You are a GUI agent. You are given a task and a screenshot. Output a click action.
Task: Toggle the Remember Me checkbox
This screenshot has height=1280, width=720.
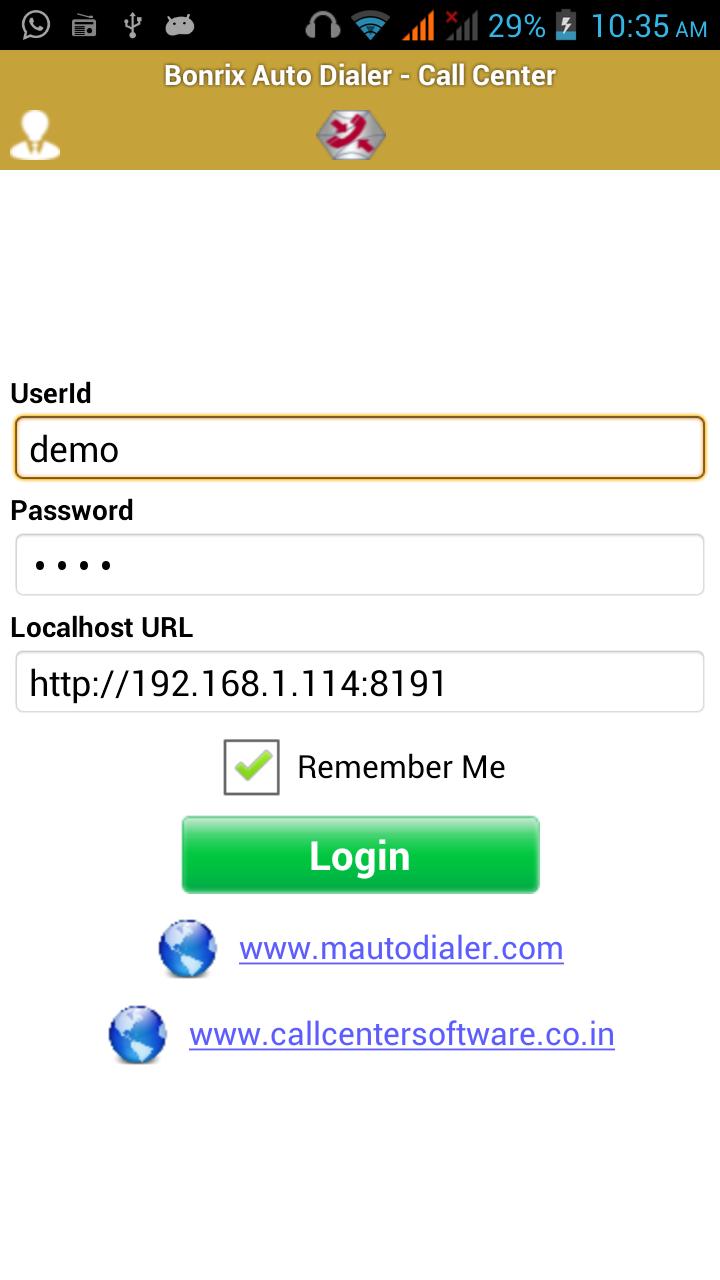pyautogui.click(x=251, y=767)
